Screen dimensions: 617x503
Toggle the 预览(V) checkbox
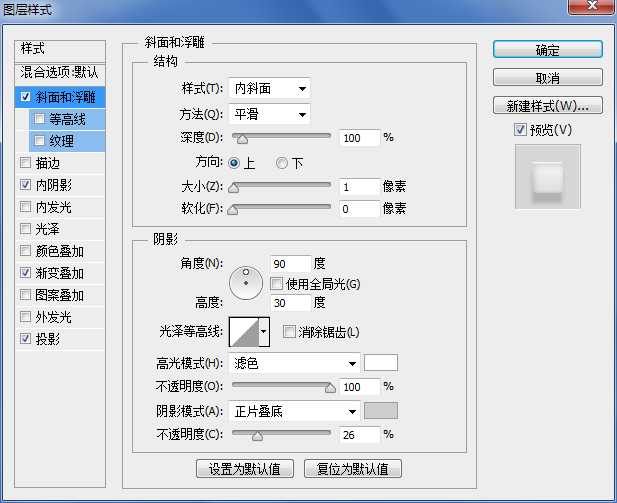pos(520,129)
